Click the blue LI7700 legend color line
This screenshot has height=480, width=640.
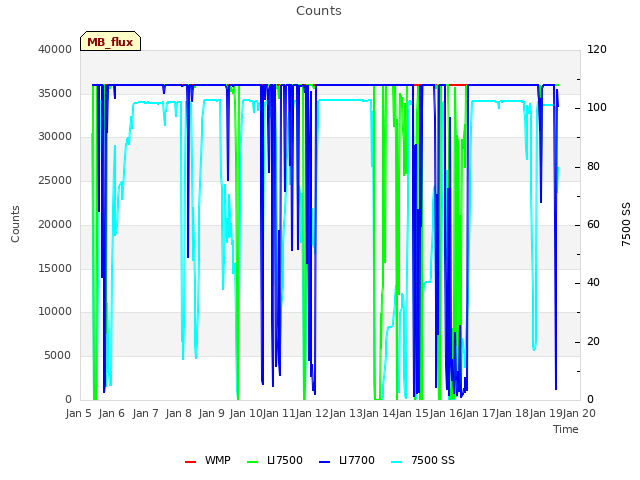click(x=324, y=462)
